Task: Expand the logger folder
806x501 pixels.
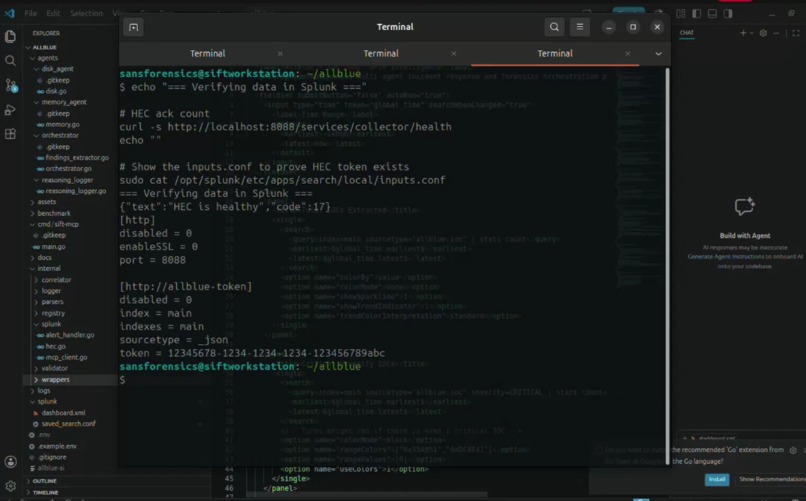Action: 51,291
